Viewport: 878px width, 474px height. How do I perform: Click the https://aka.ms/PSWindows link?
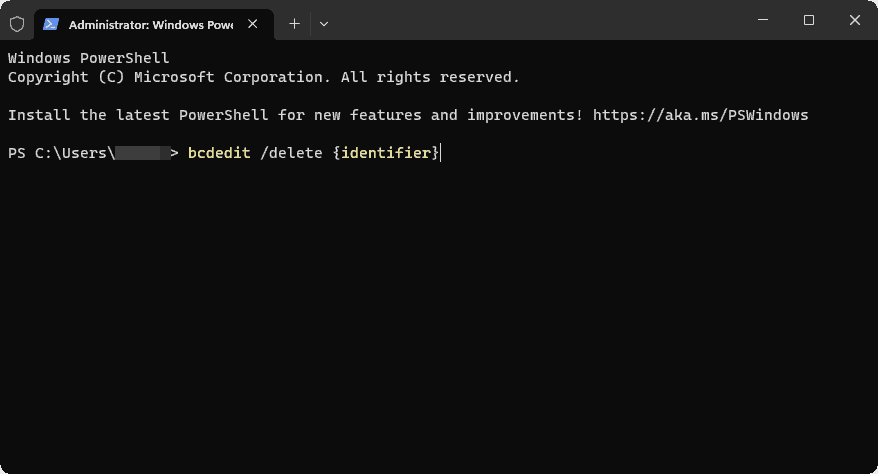coord(700,115)
